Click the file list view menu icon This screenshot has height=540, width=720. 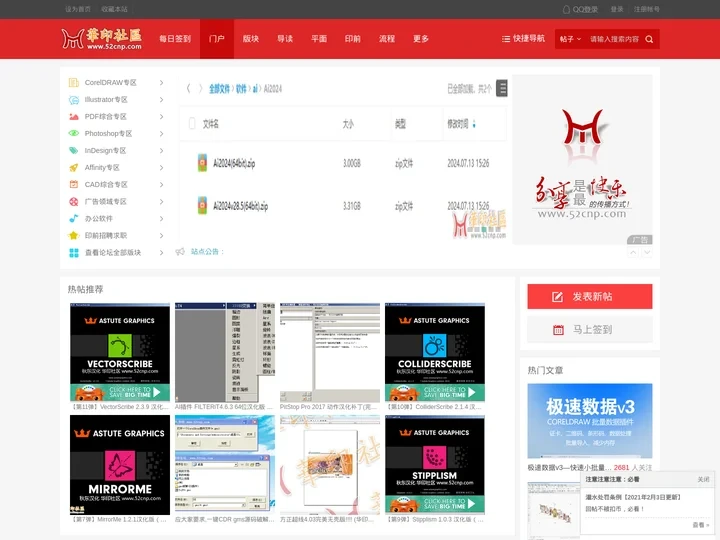pos(502,88)
